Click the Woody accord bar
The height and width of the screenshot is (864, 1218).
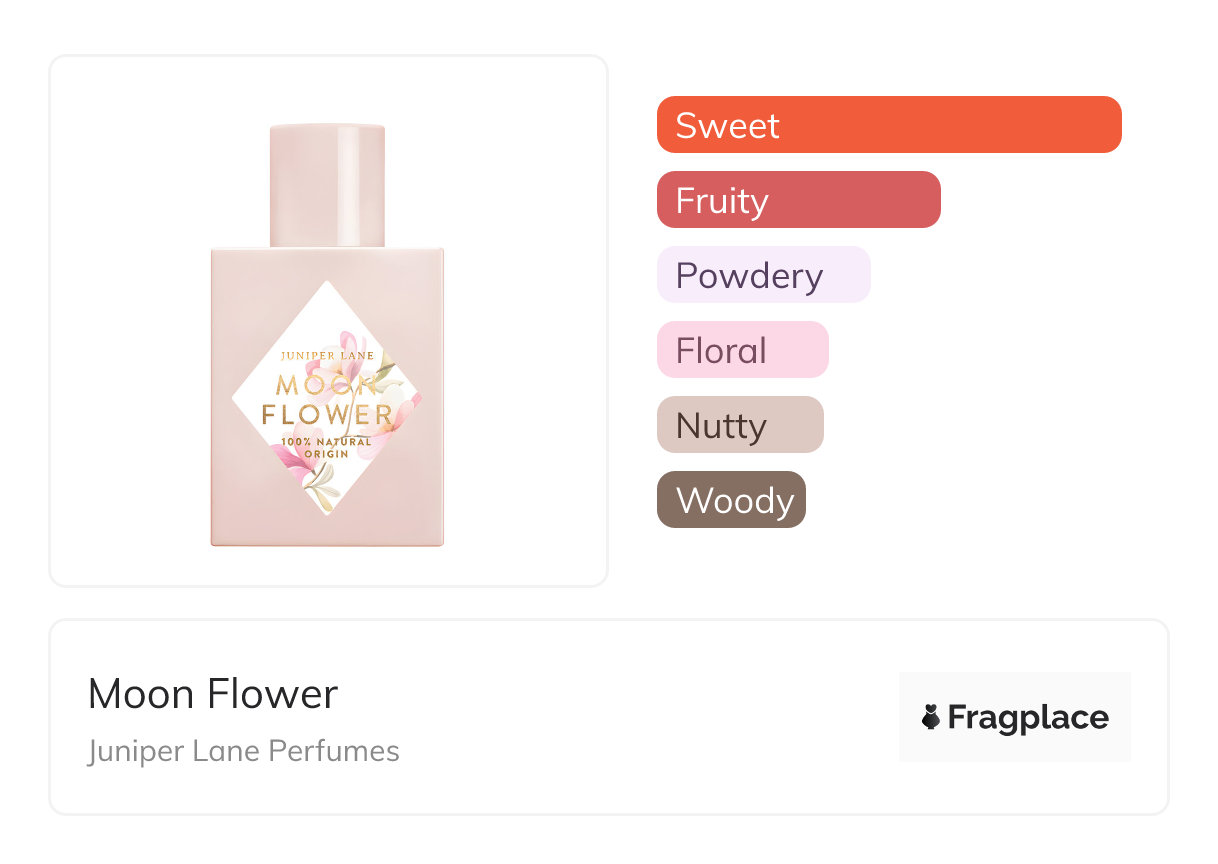(731, 500)
